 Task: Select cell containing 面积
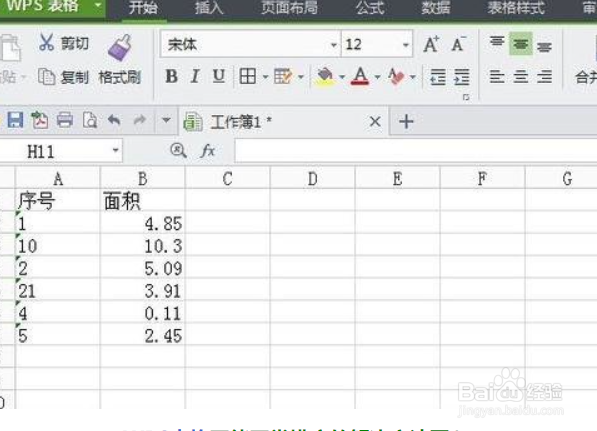tap(142, 200)
